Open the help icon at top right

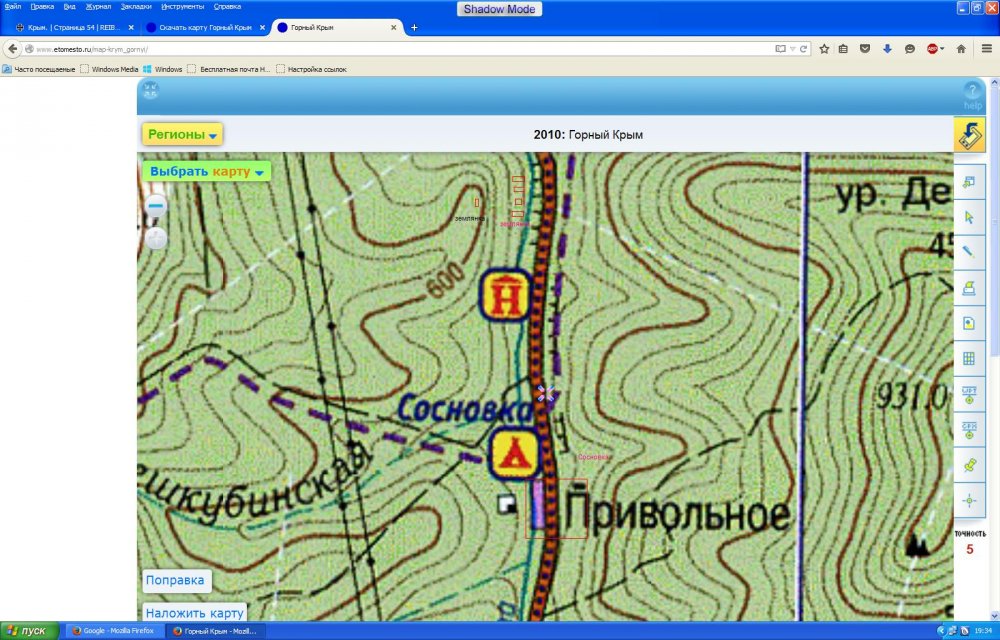pos(972,96)
